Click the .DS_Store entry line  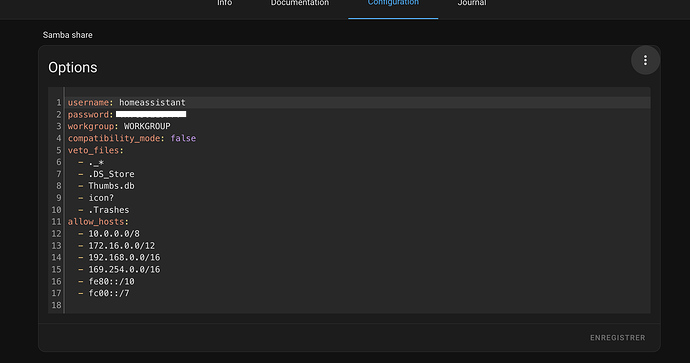pos(106,174)
